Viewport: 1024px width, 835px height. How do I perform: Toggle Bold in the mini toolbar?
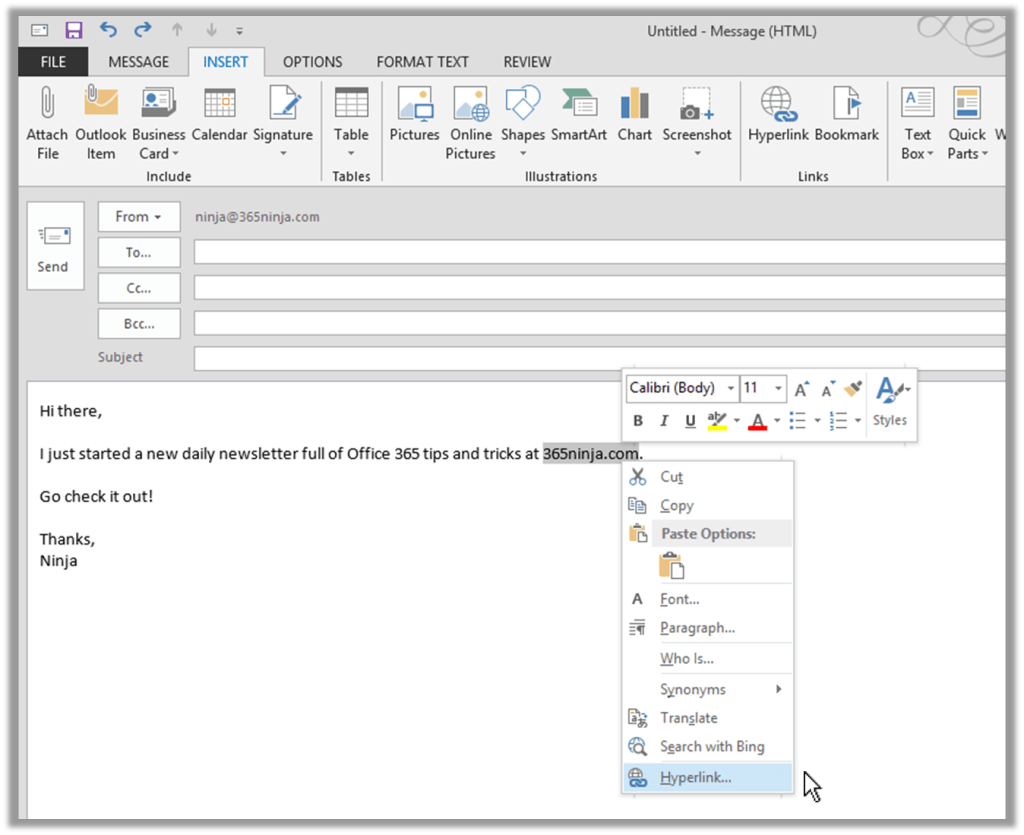pos(638,421)
